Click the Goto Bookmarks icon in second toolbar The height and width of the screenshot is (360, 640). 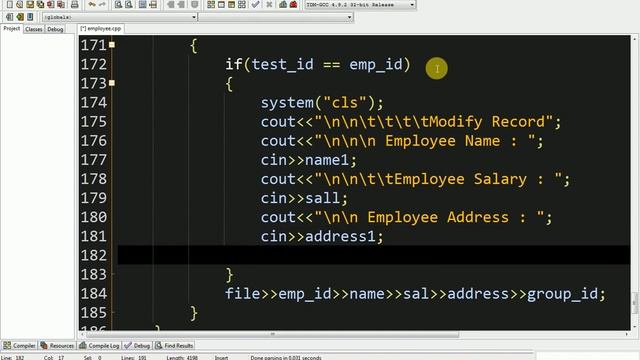coord(30,17)
